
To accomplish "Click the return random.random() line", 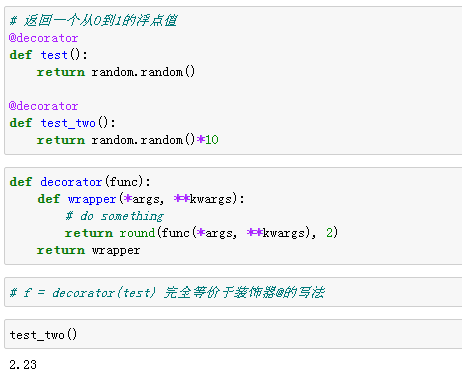I will [116, 72].
